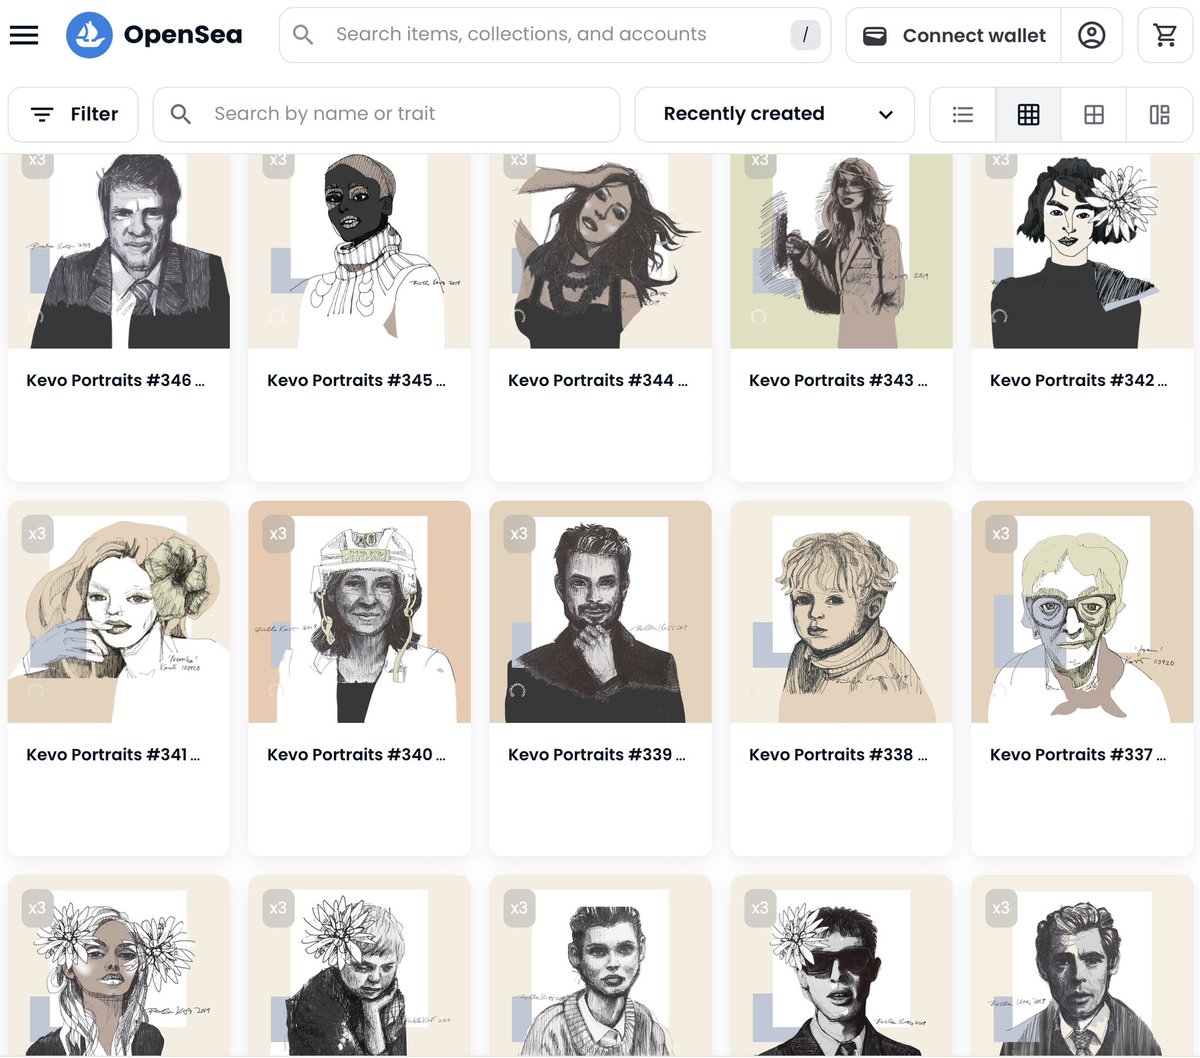Open Kevo Portraits #338 thumbnail

(841, 612)
